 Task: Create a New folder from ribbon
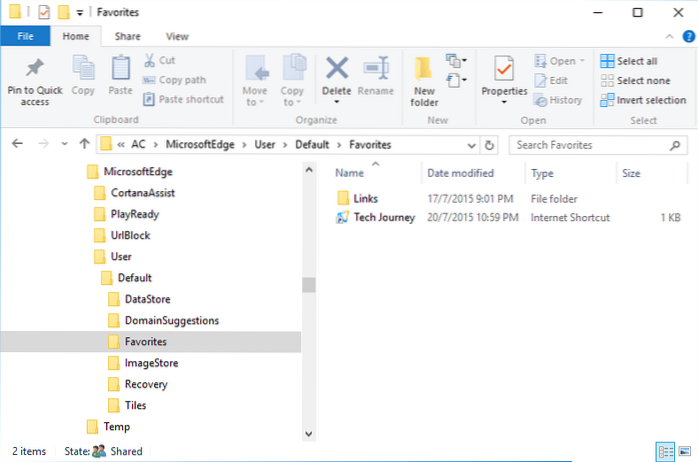click(424, 78)
